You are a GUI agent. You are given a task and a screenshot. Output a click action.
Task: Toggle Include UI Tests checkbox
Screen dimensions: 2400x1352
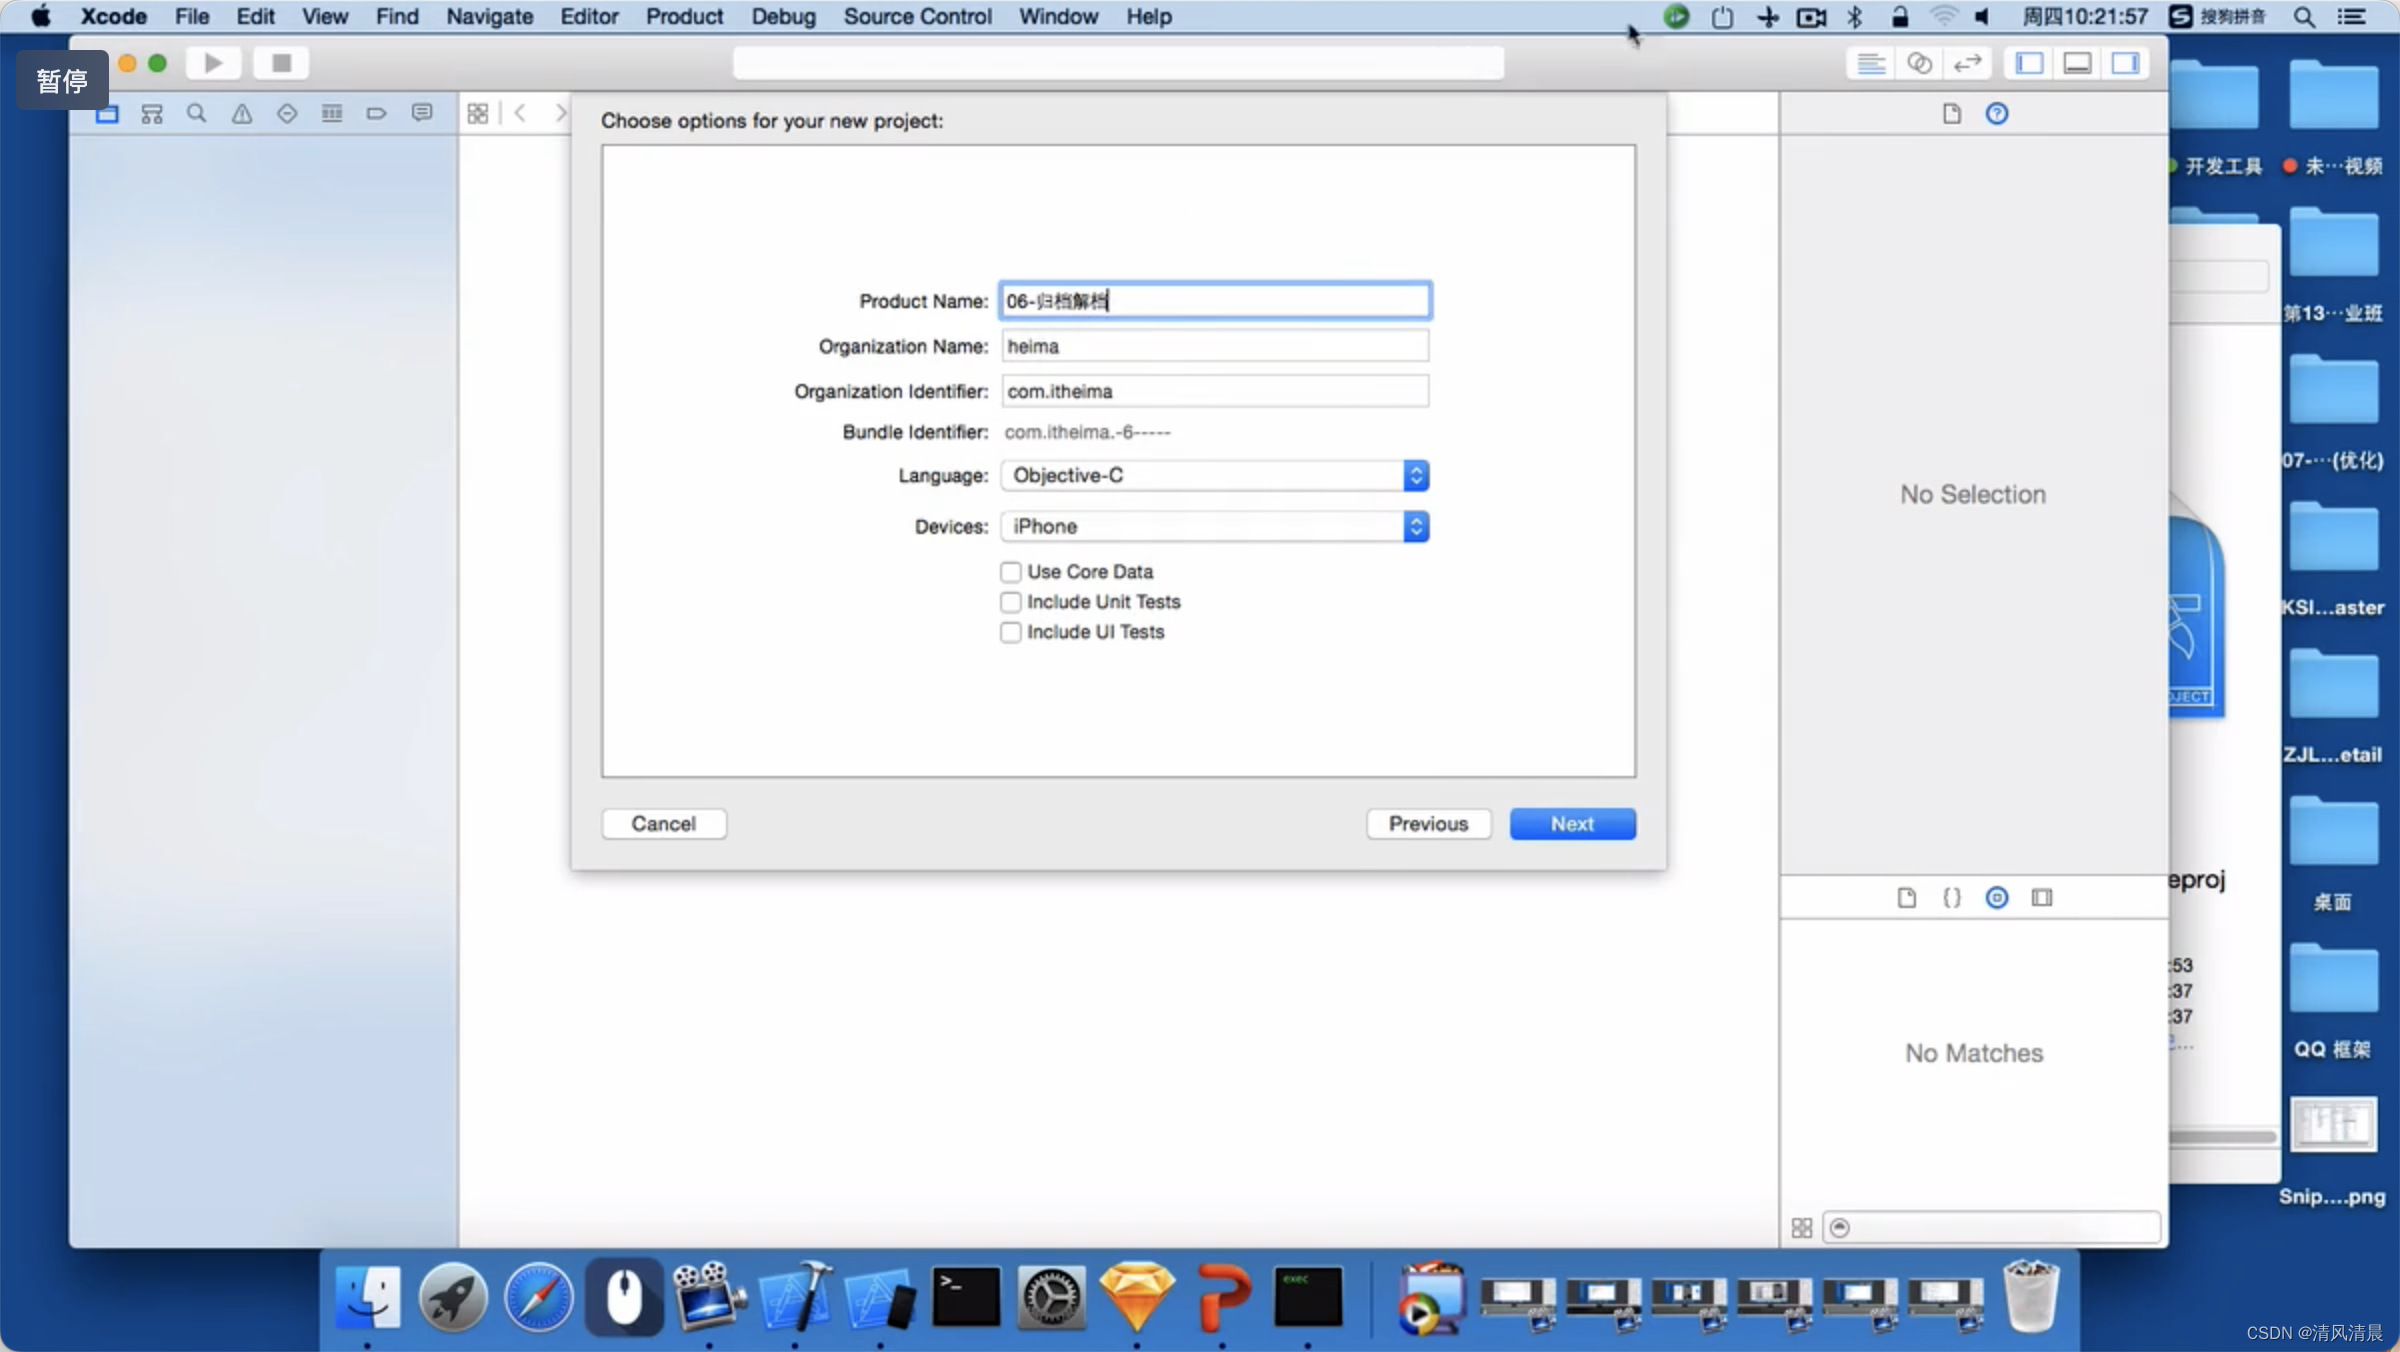click(1010, 631)
